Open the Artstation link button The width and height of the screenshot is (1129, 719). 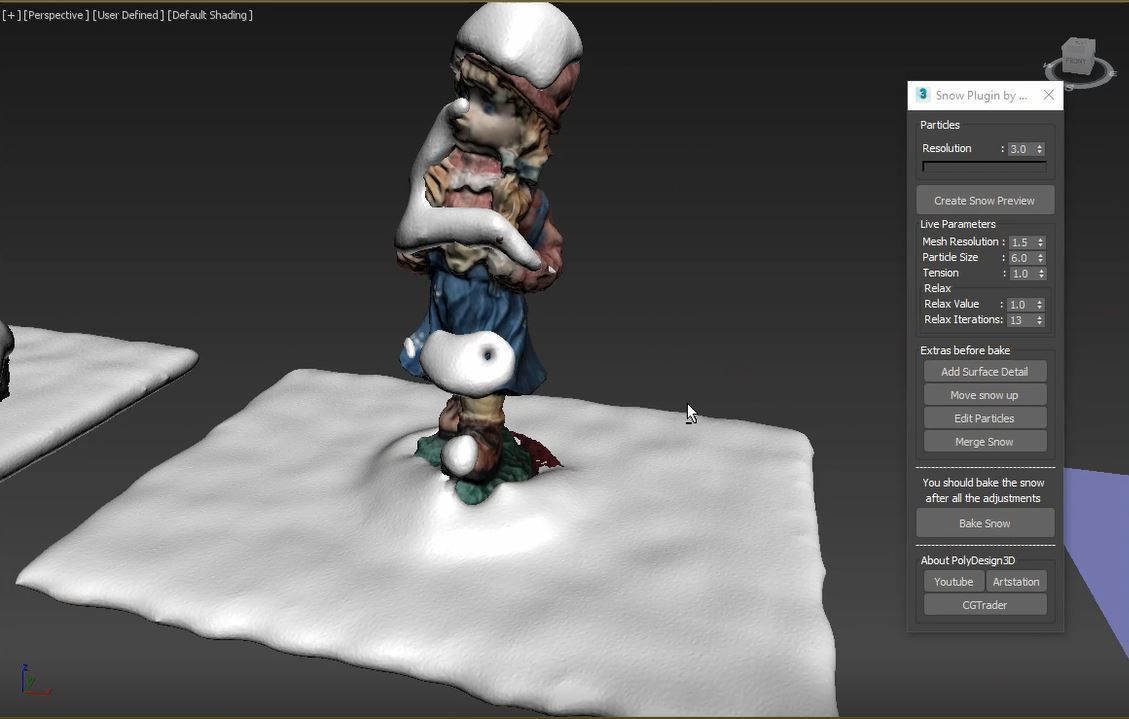pos(1016,582)
